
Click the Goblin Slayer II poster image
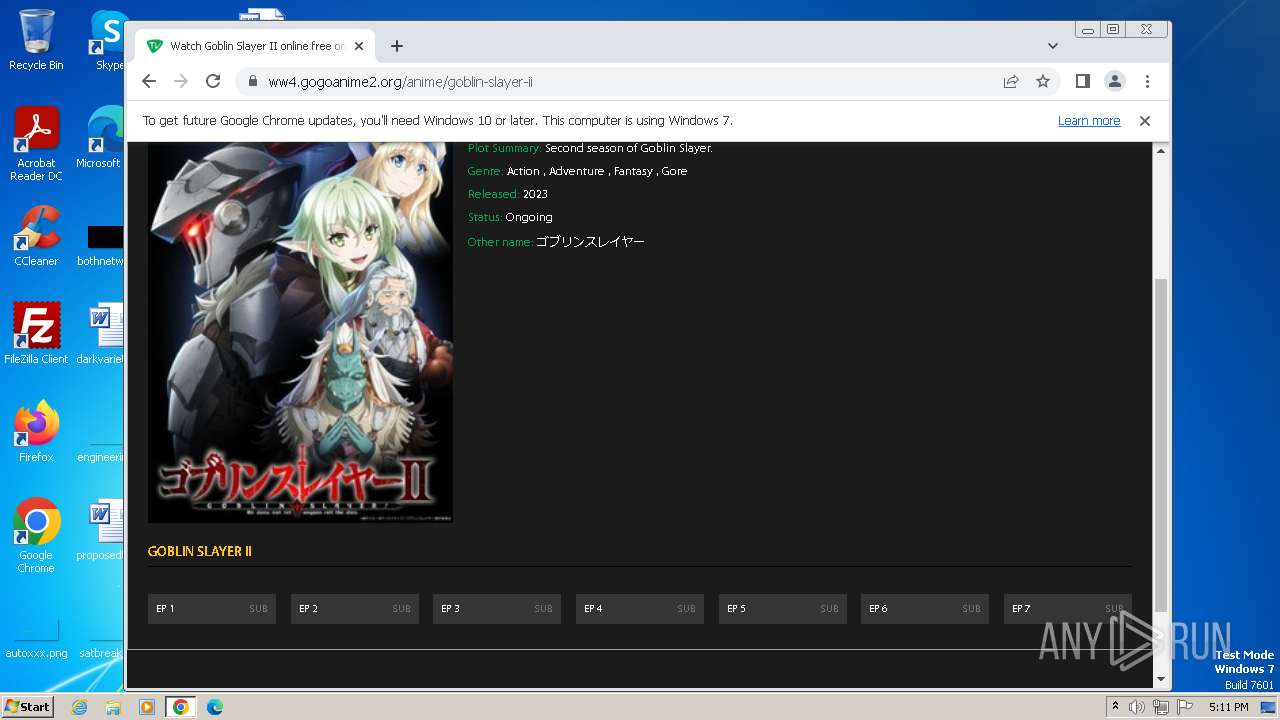[300, 332]
